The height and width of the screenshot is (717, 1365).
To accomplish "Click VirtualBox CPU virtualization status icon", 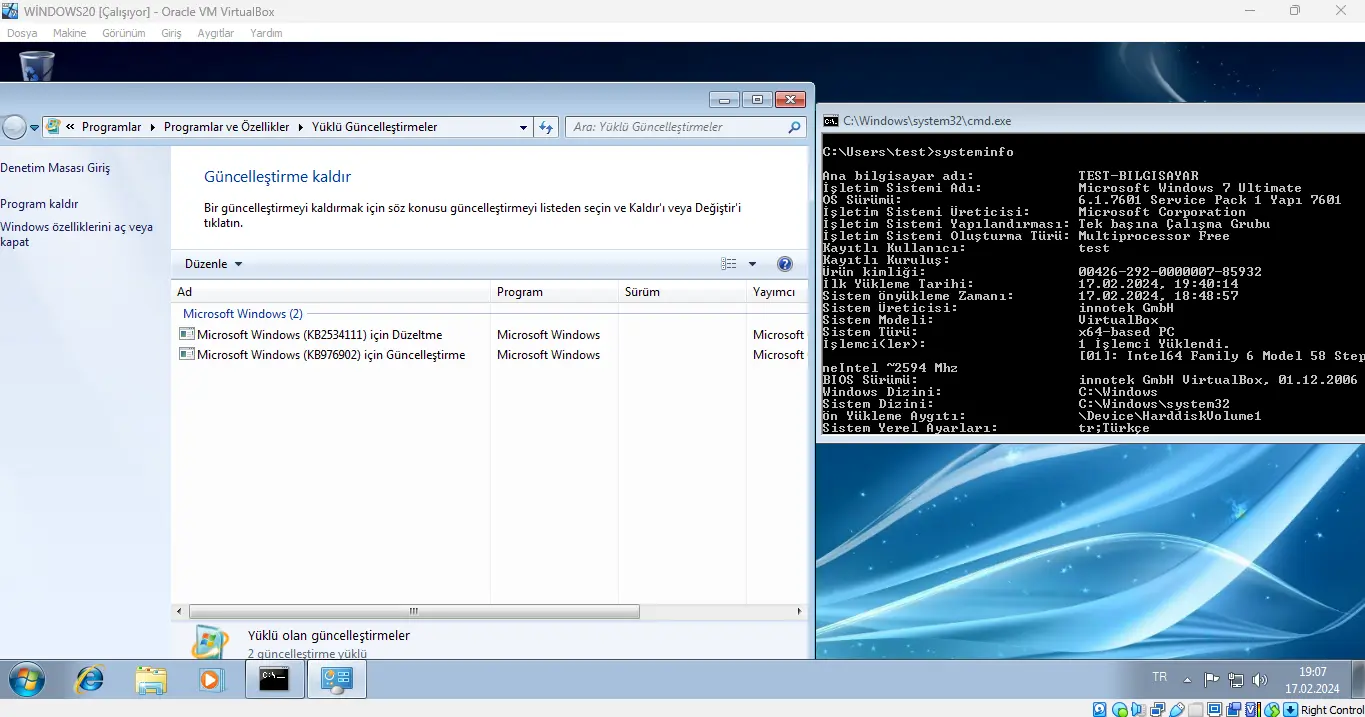I will (x=1251, y=709).
